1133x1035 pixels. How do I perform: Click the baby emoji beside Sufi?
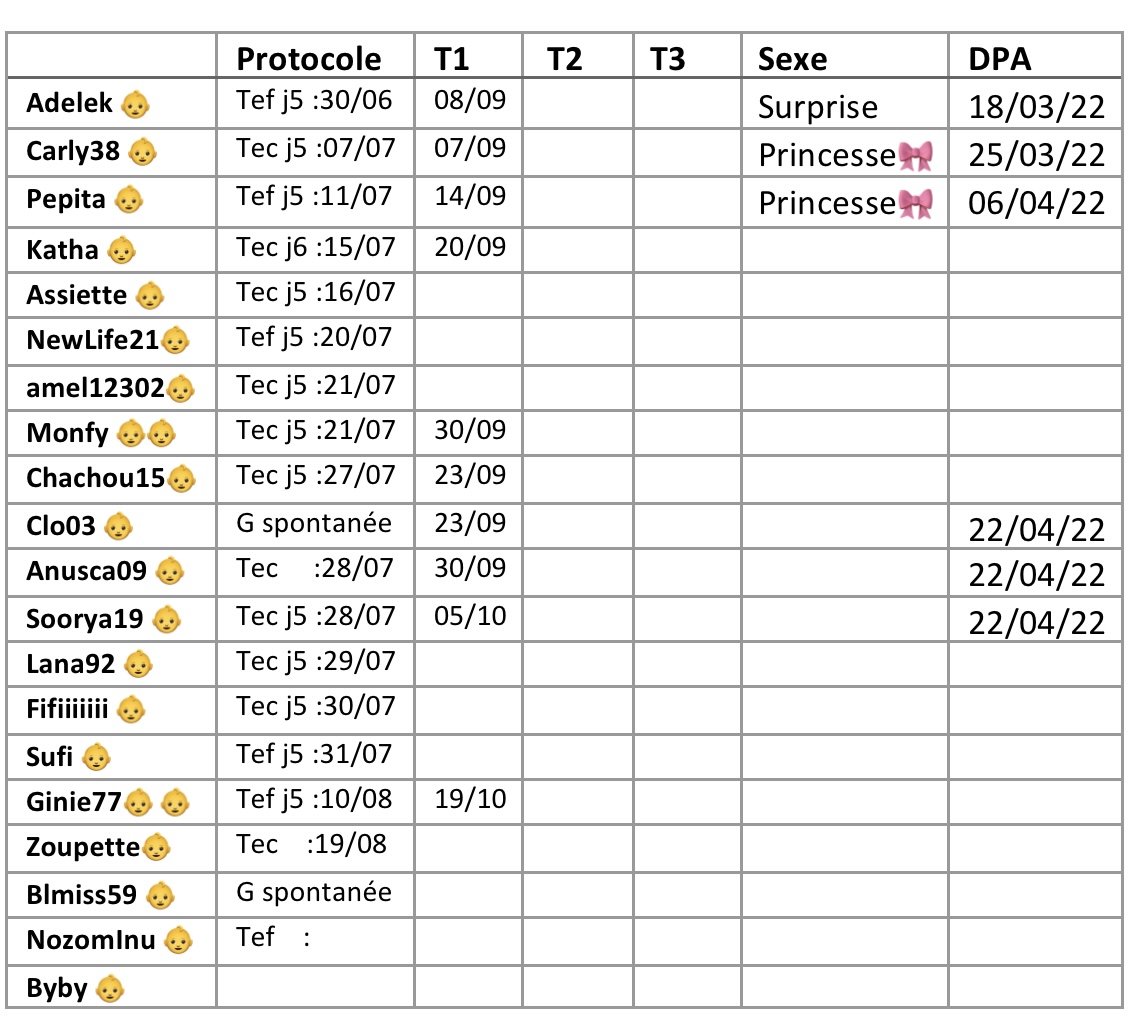(96, 758)
